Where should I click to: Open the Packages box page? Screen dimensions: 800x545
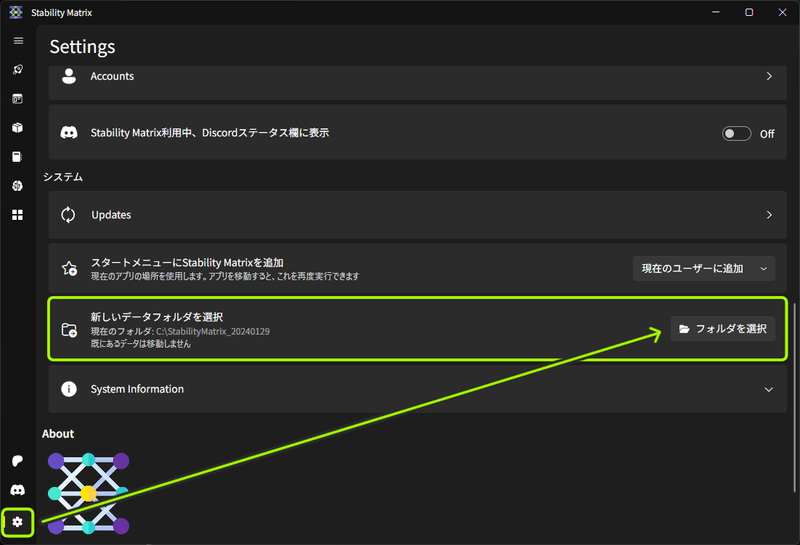click(18, 128)
